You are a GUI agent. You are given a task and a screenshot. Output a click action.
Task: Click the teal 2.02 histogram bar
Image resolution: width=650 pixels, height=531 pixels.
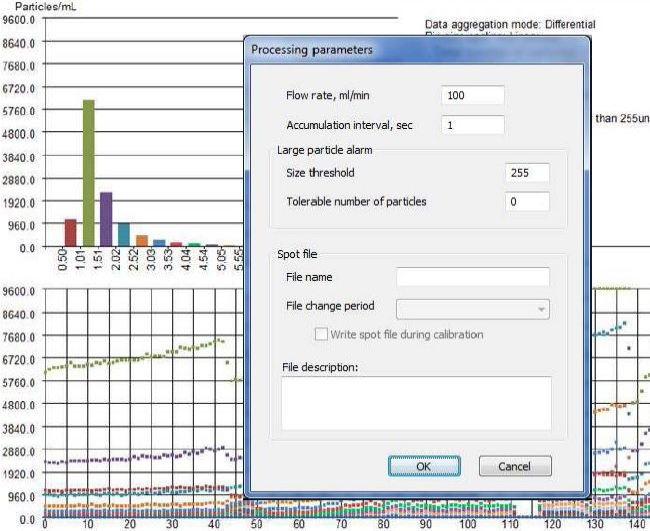tap(124, 235)
